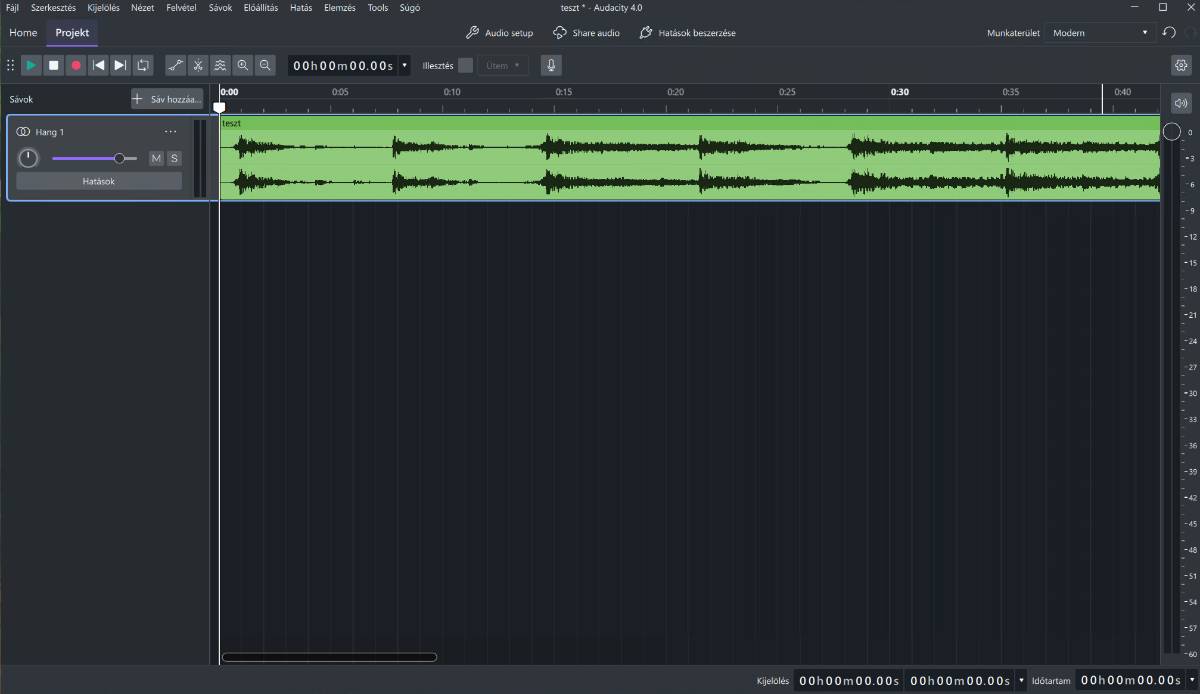This screenshot has height=694, width=1200.
Task: Open the Hatás menu
Action: [x=301, y=8]
